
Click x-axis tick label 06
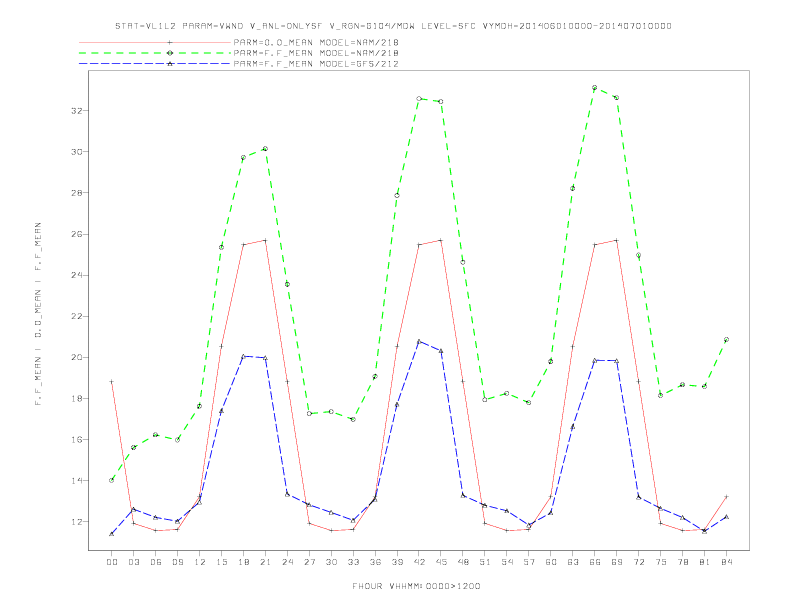tap(156, 562)
